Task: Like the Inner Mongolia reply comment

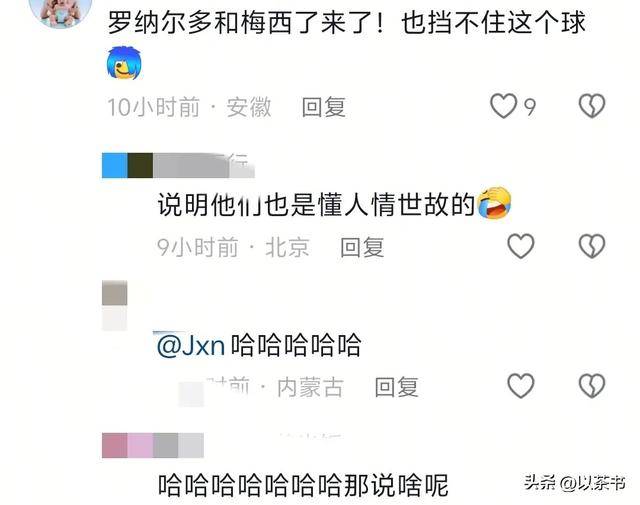Action: pyautogui.click(x=520, y=386)
